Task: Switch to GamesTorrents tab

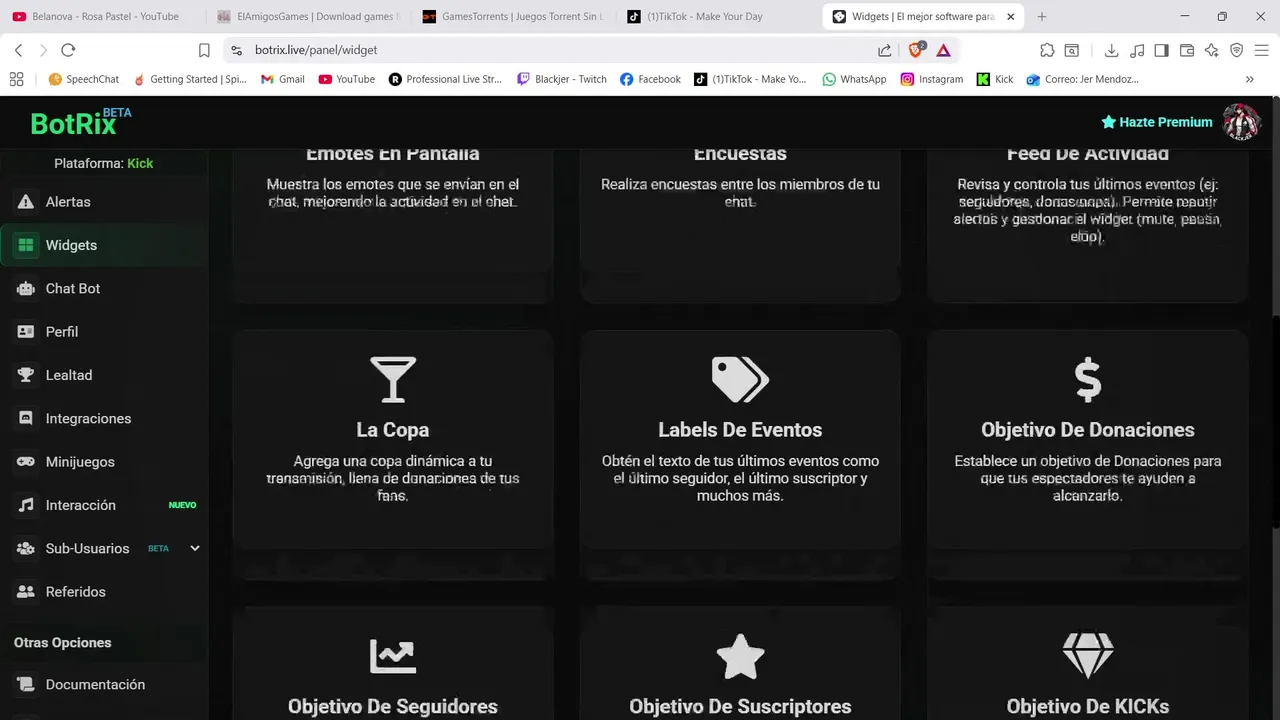Action: [512, 16]
